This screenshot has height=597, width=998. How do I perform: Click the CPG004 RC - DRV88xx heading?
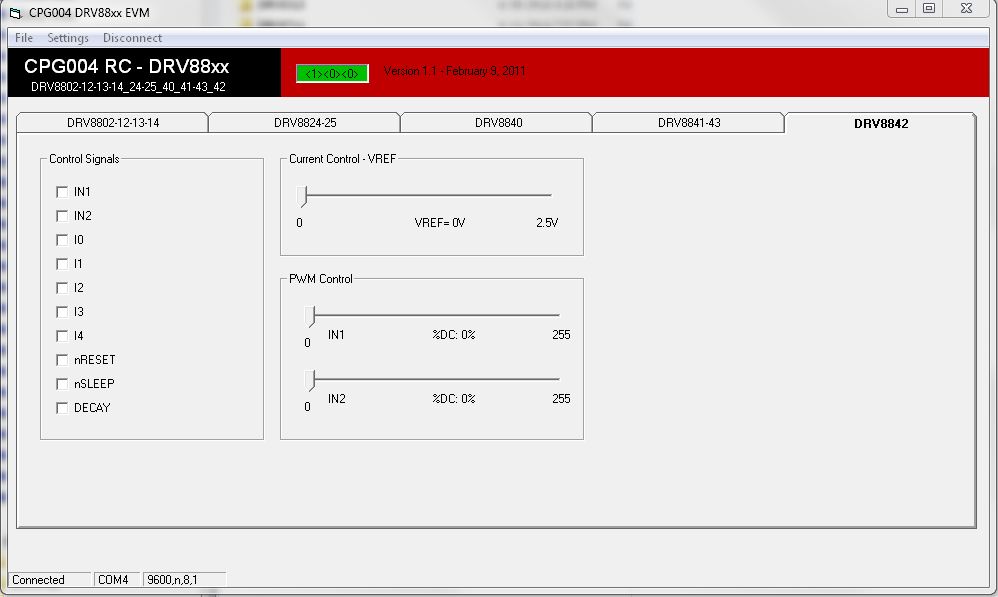[x=127, y=66]
